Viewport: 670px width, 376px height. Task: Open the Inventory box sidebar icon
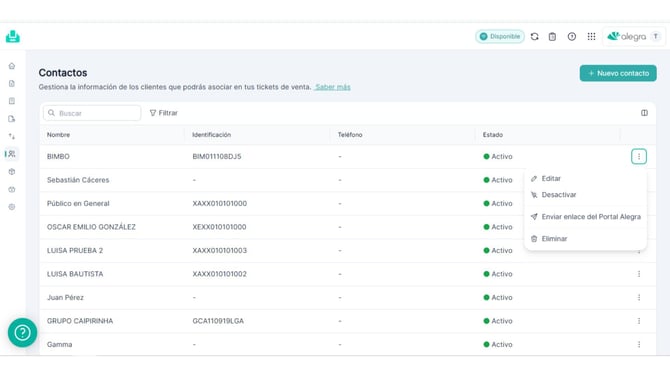[x=12, y=172]
